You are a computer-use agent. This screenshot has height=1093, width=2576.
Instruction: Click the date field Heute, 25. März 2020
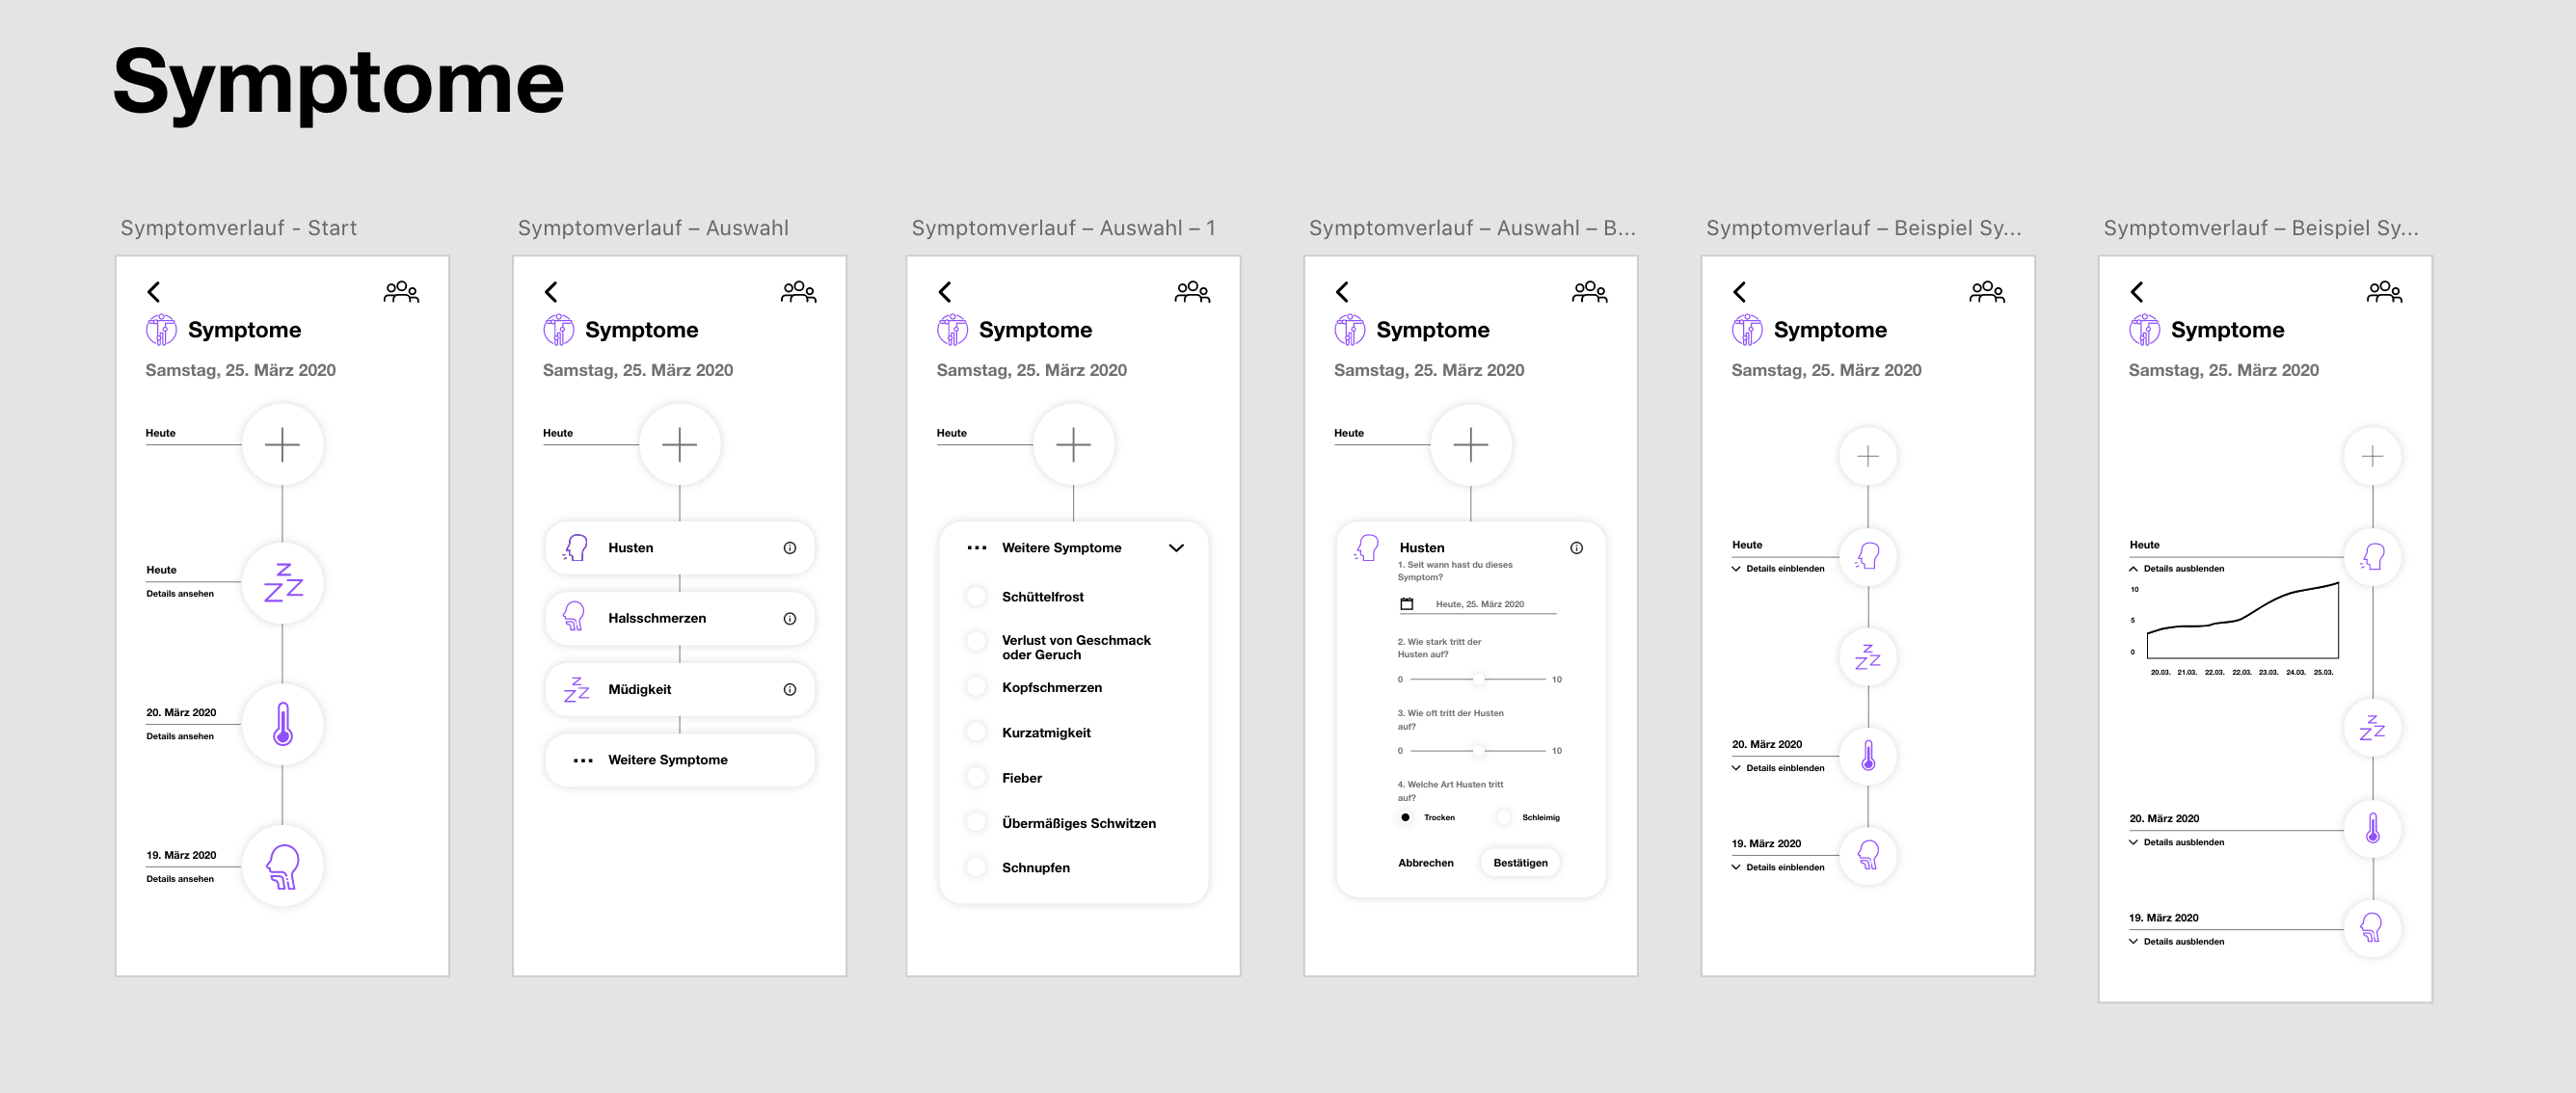(x=1479, y=605)
